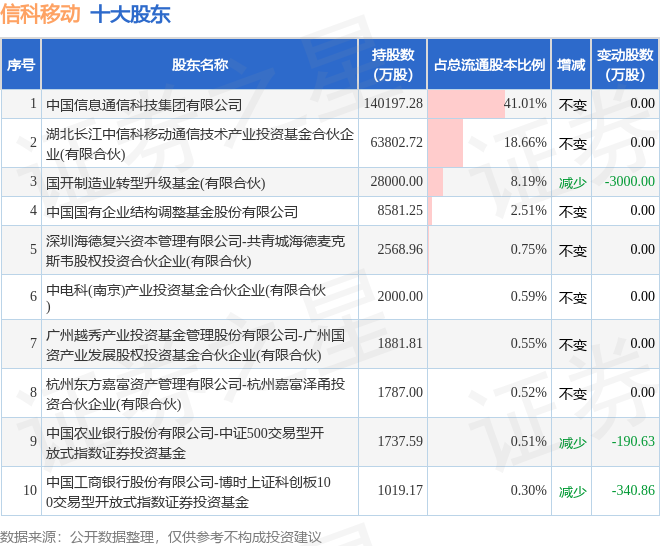Click the 0.52% ratio cell

pos(489,393)
